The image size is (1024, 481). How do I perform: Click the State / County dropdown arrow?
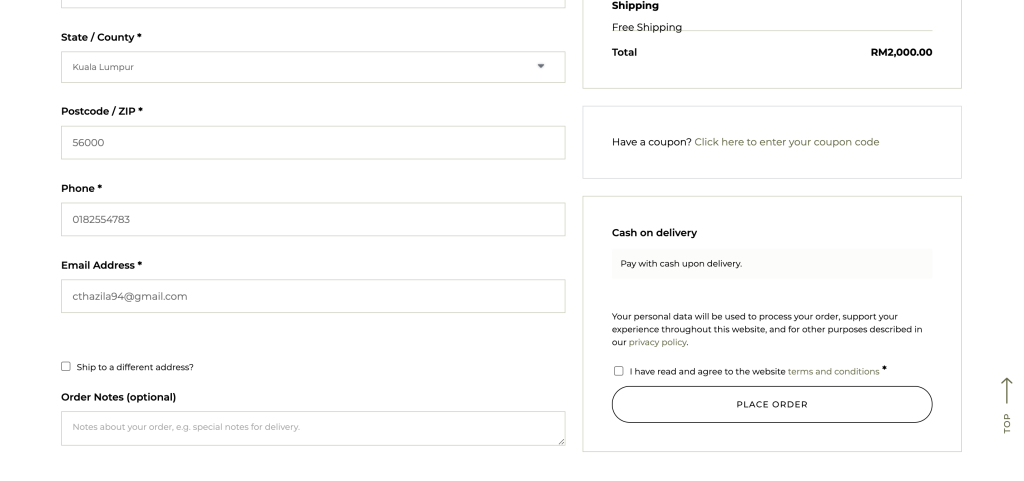click(541, 67)
